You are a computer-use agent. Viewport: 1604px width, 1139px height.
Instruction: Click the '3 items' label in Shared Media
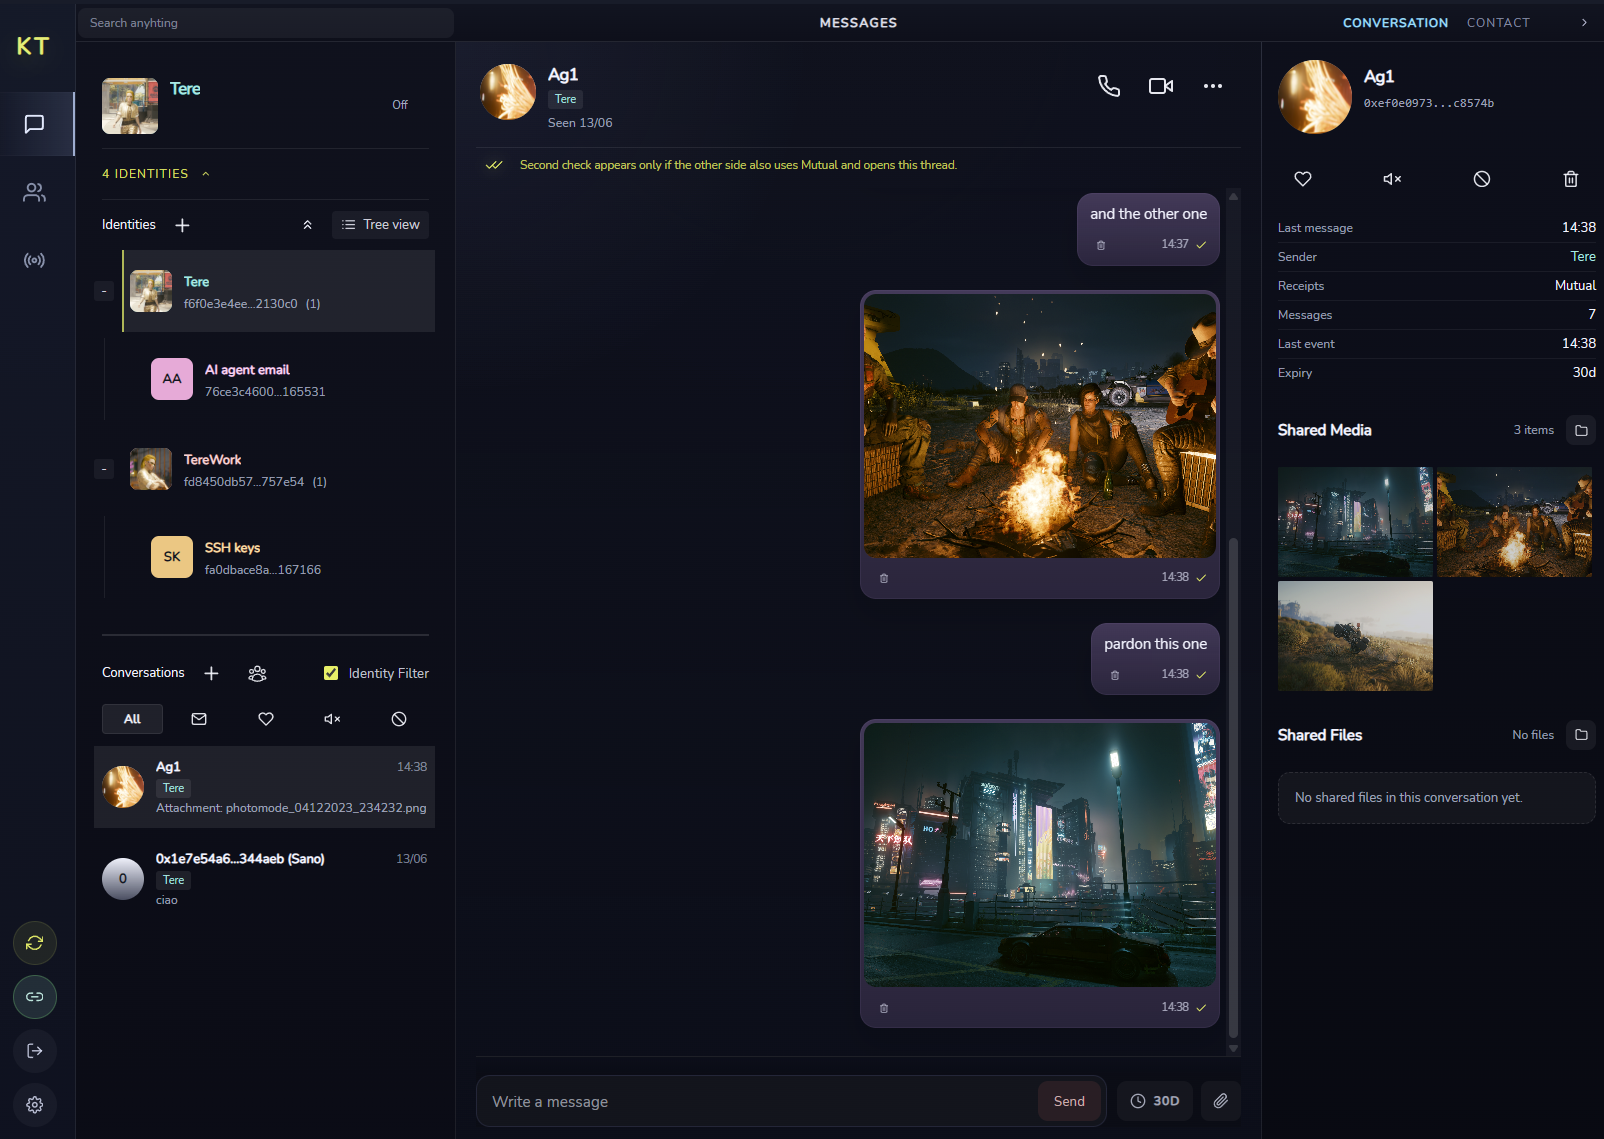[x=1533, y=430]
